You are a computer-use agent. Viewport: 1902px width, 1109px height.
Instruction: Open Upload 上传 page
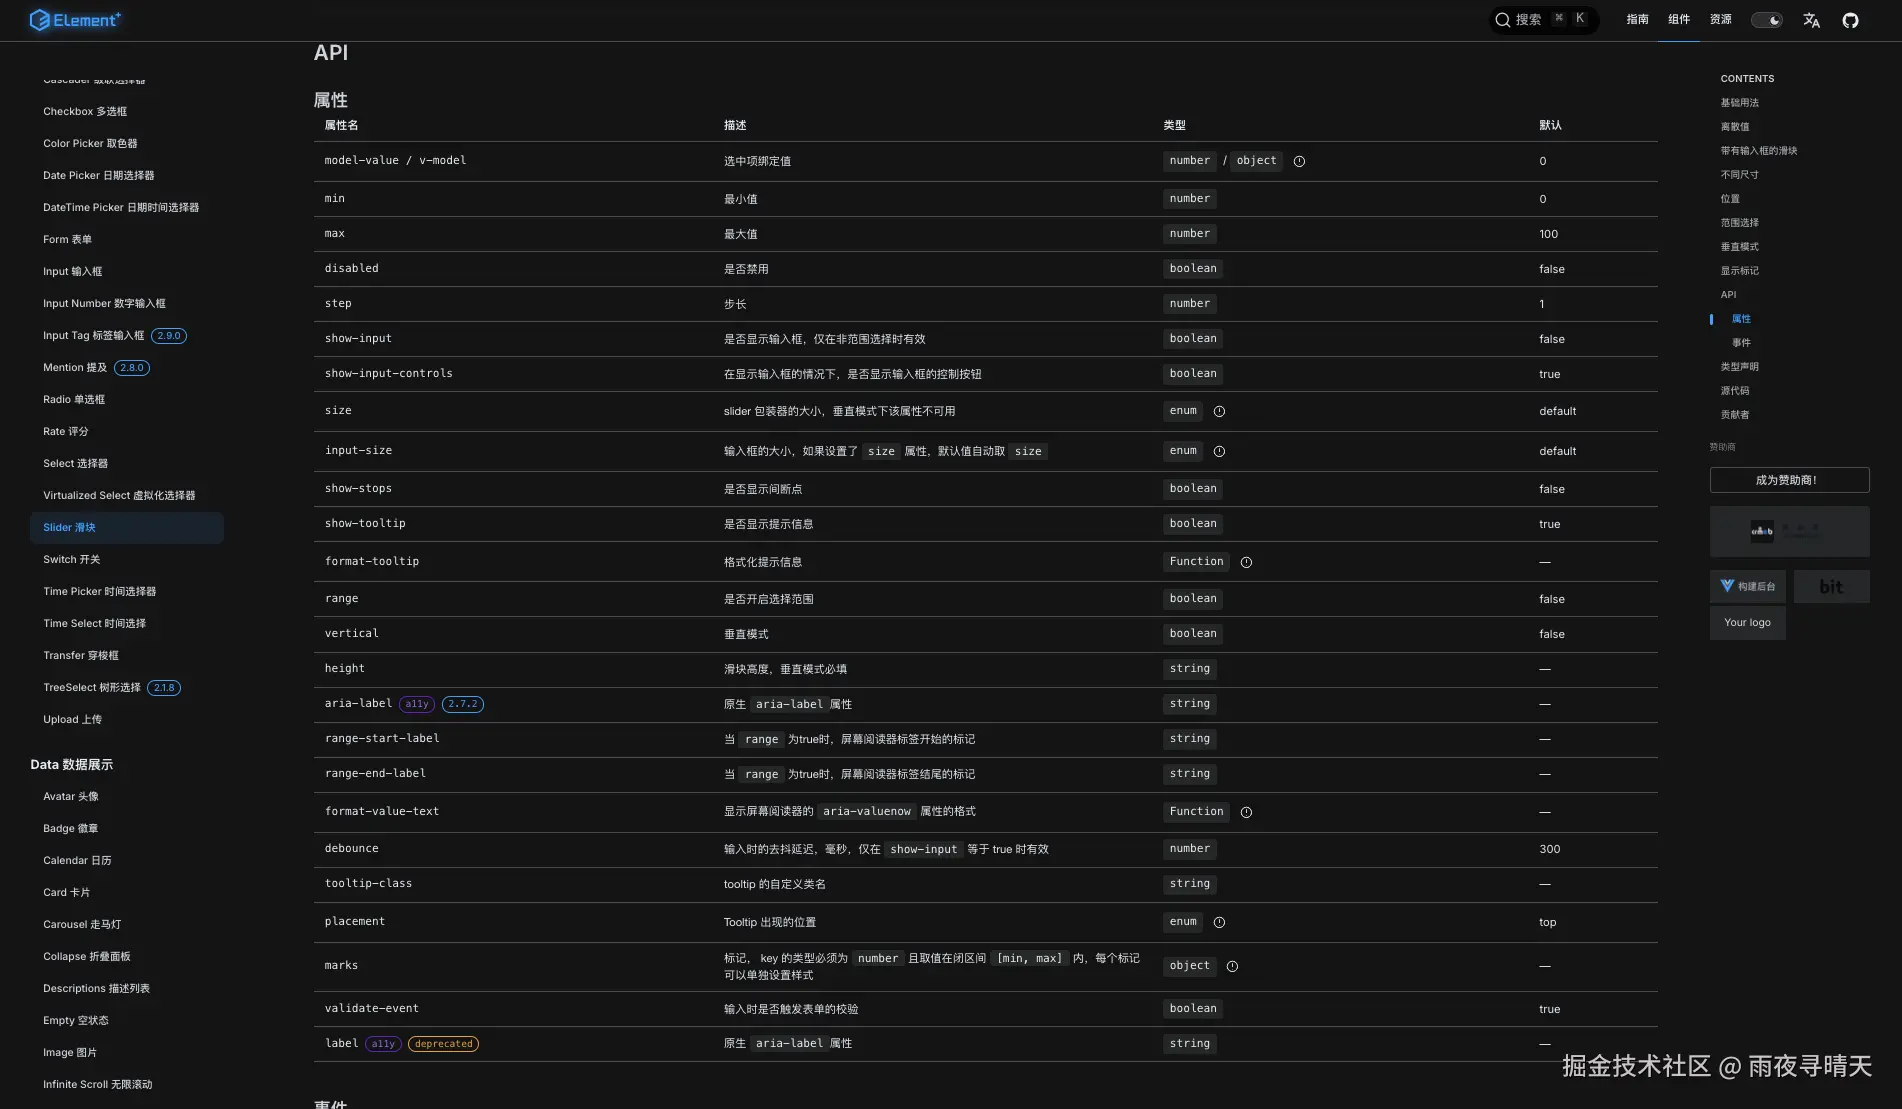(x=72, y=720)
